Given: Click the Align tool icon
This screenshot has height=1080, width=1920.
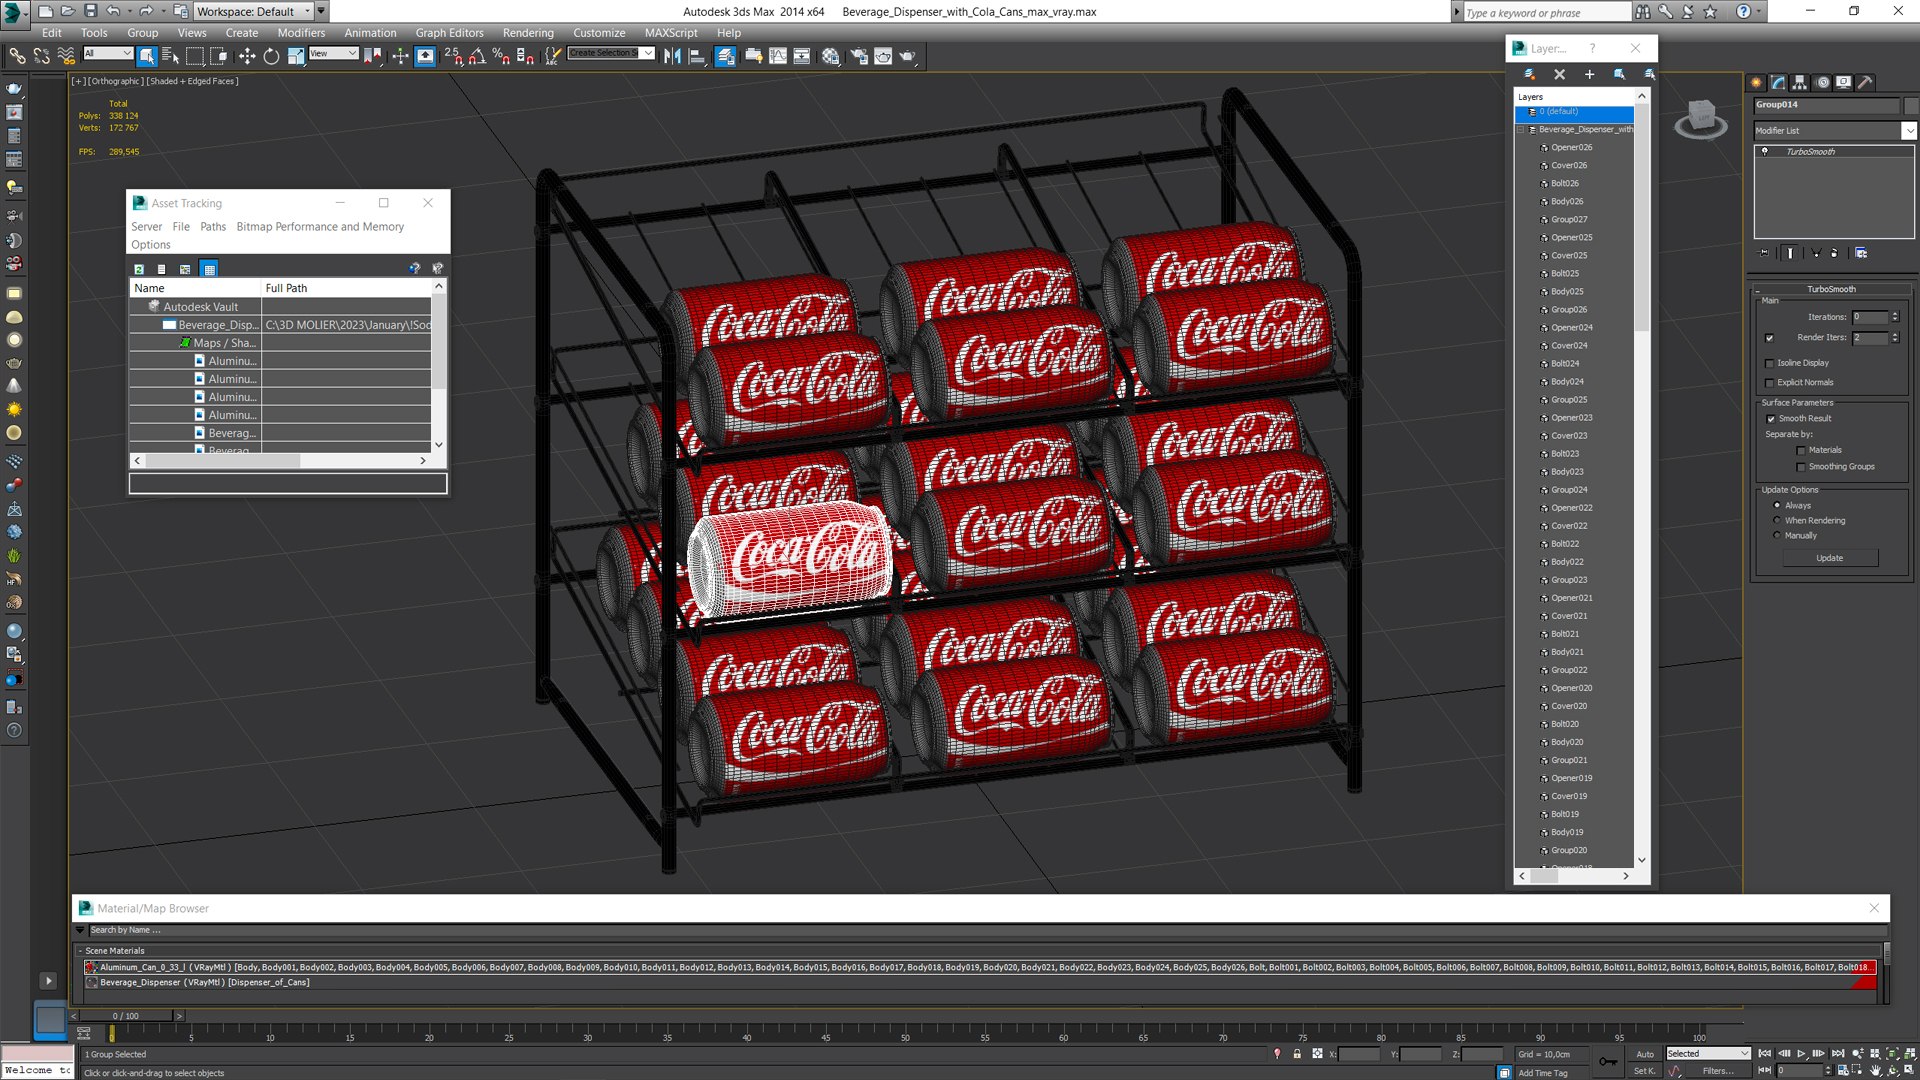Looking at the screenshot, I should [x=697, y=56].
